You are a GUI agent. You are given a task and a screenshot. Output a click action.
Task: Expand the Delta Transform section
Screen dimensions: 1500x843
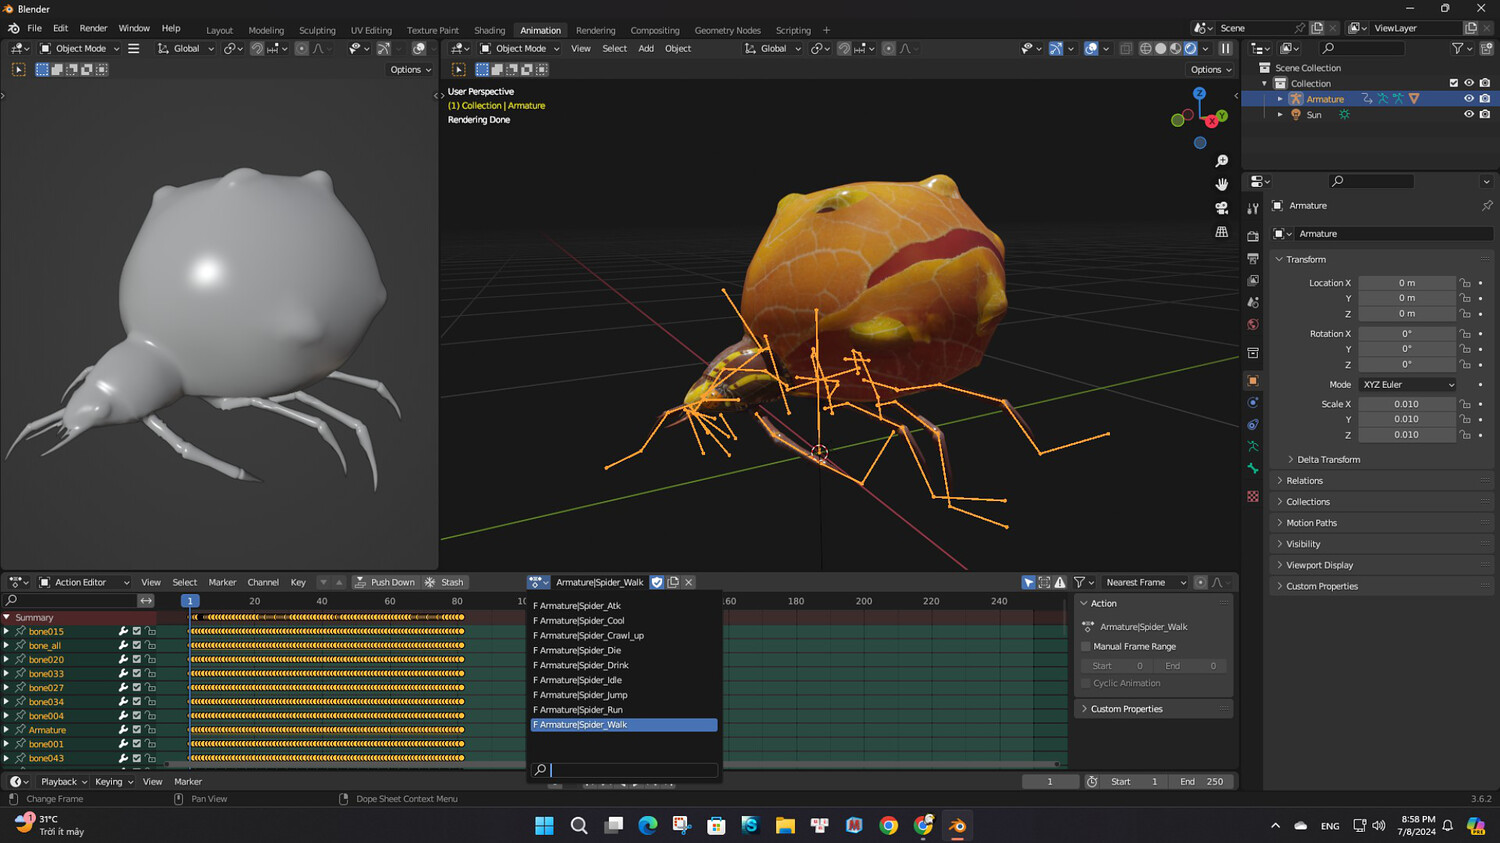1327,460
